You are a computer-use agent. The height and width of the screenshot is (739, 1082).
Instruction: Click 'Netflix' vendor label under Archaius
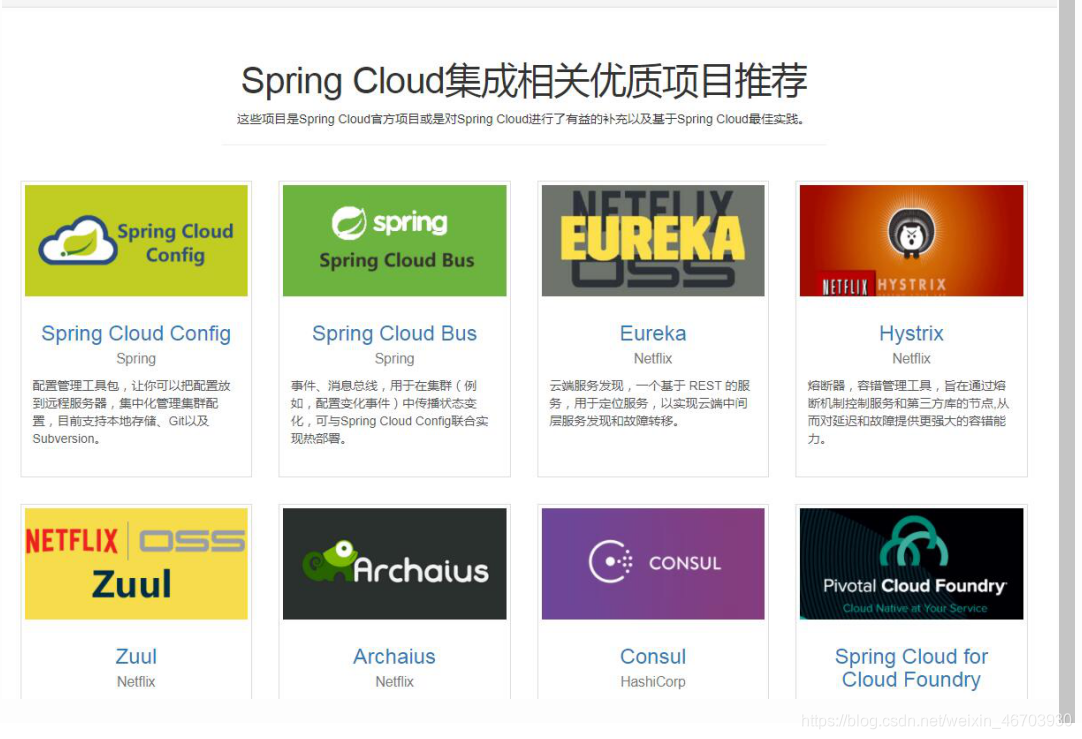[x=395, y=682]
